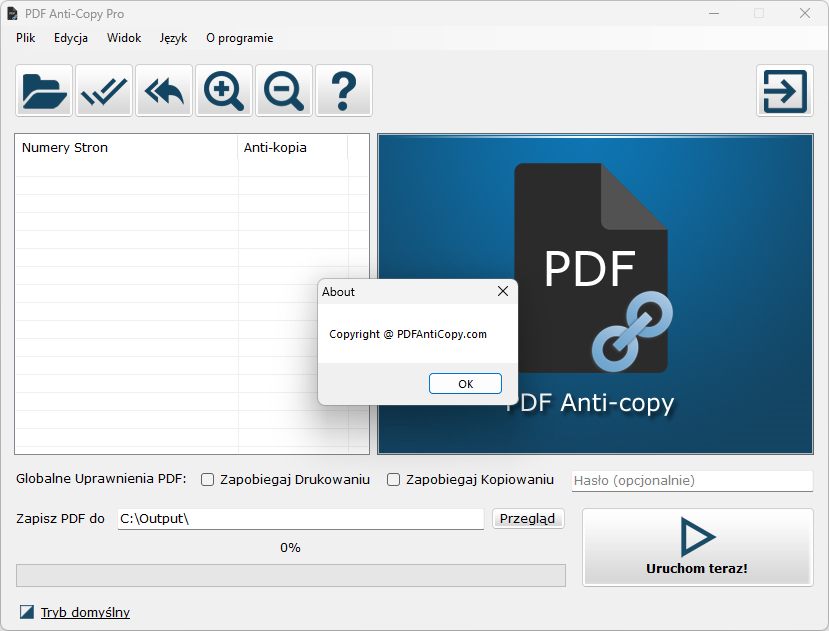The height and width of the screenshot is (631, 829).
Task: Open the Plik menu
Action: 25,38
